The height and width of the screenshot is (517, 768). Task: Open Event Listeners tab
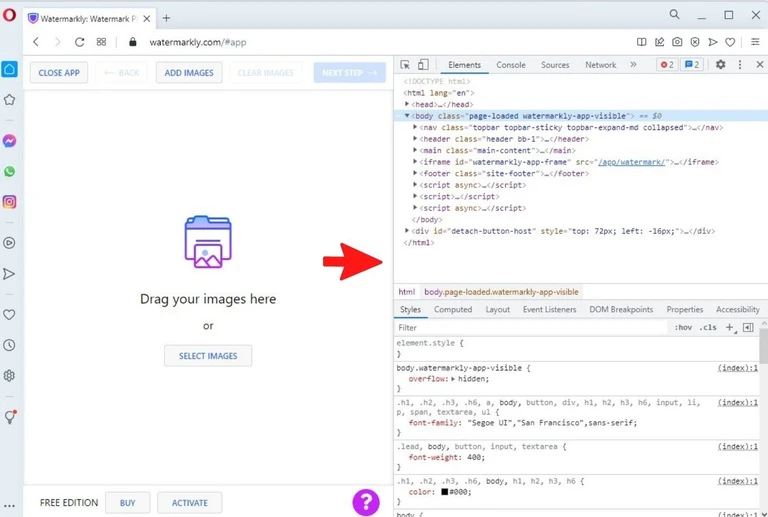[550, 309]
